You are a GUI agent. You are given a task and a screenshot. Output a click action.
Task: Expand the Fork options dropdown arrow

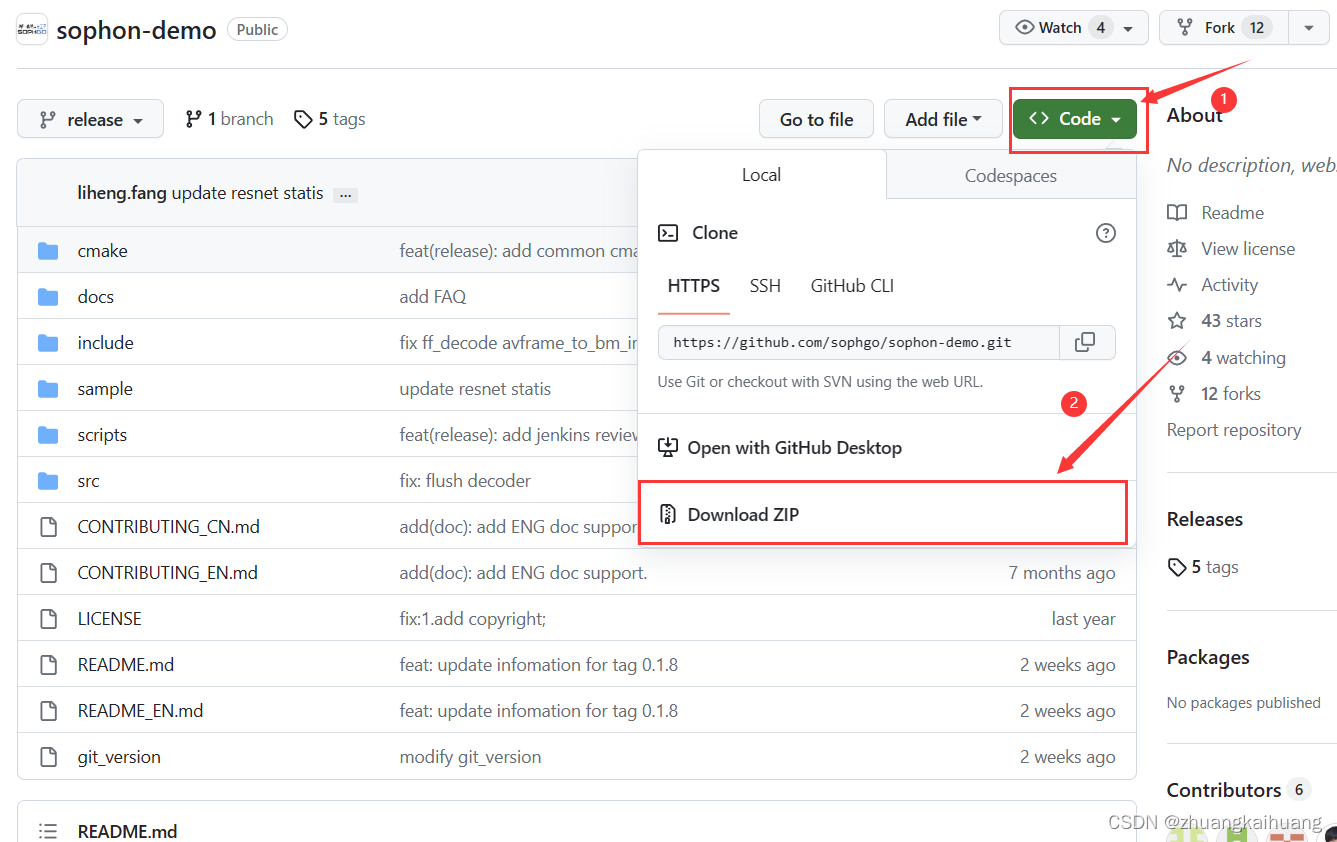coord(1309,28)
